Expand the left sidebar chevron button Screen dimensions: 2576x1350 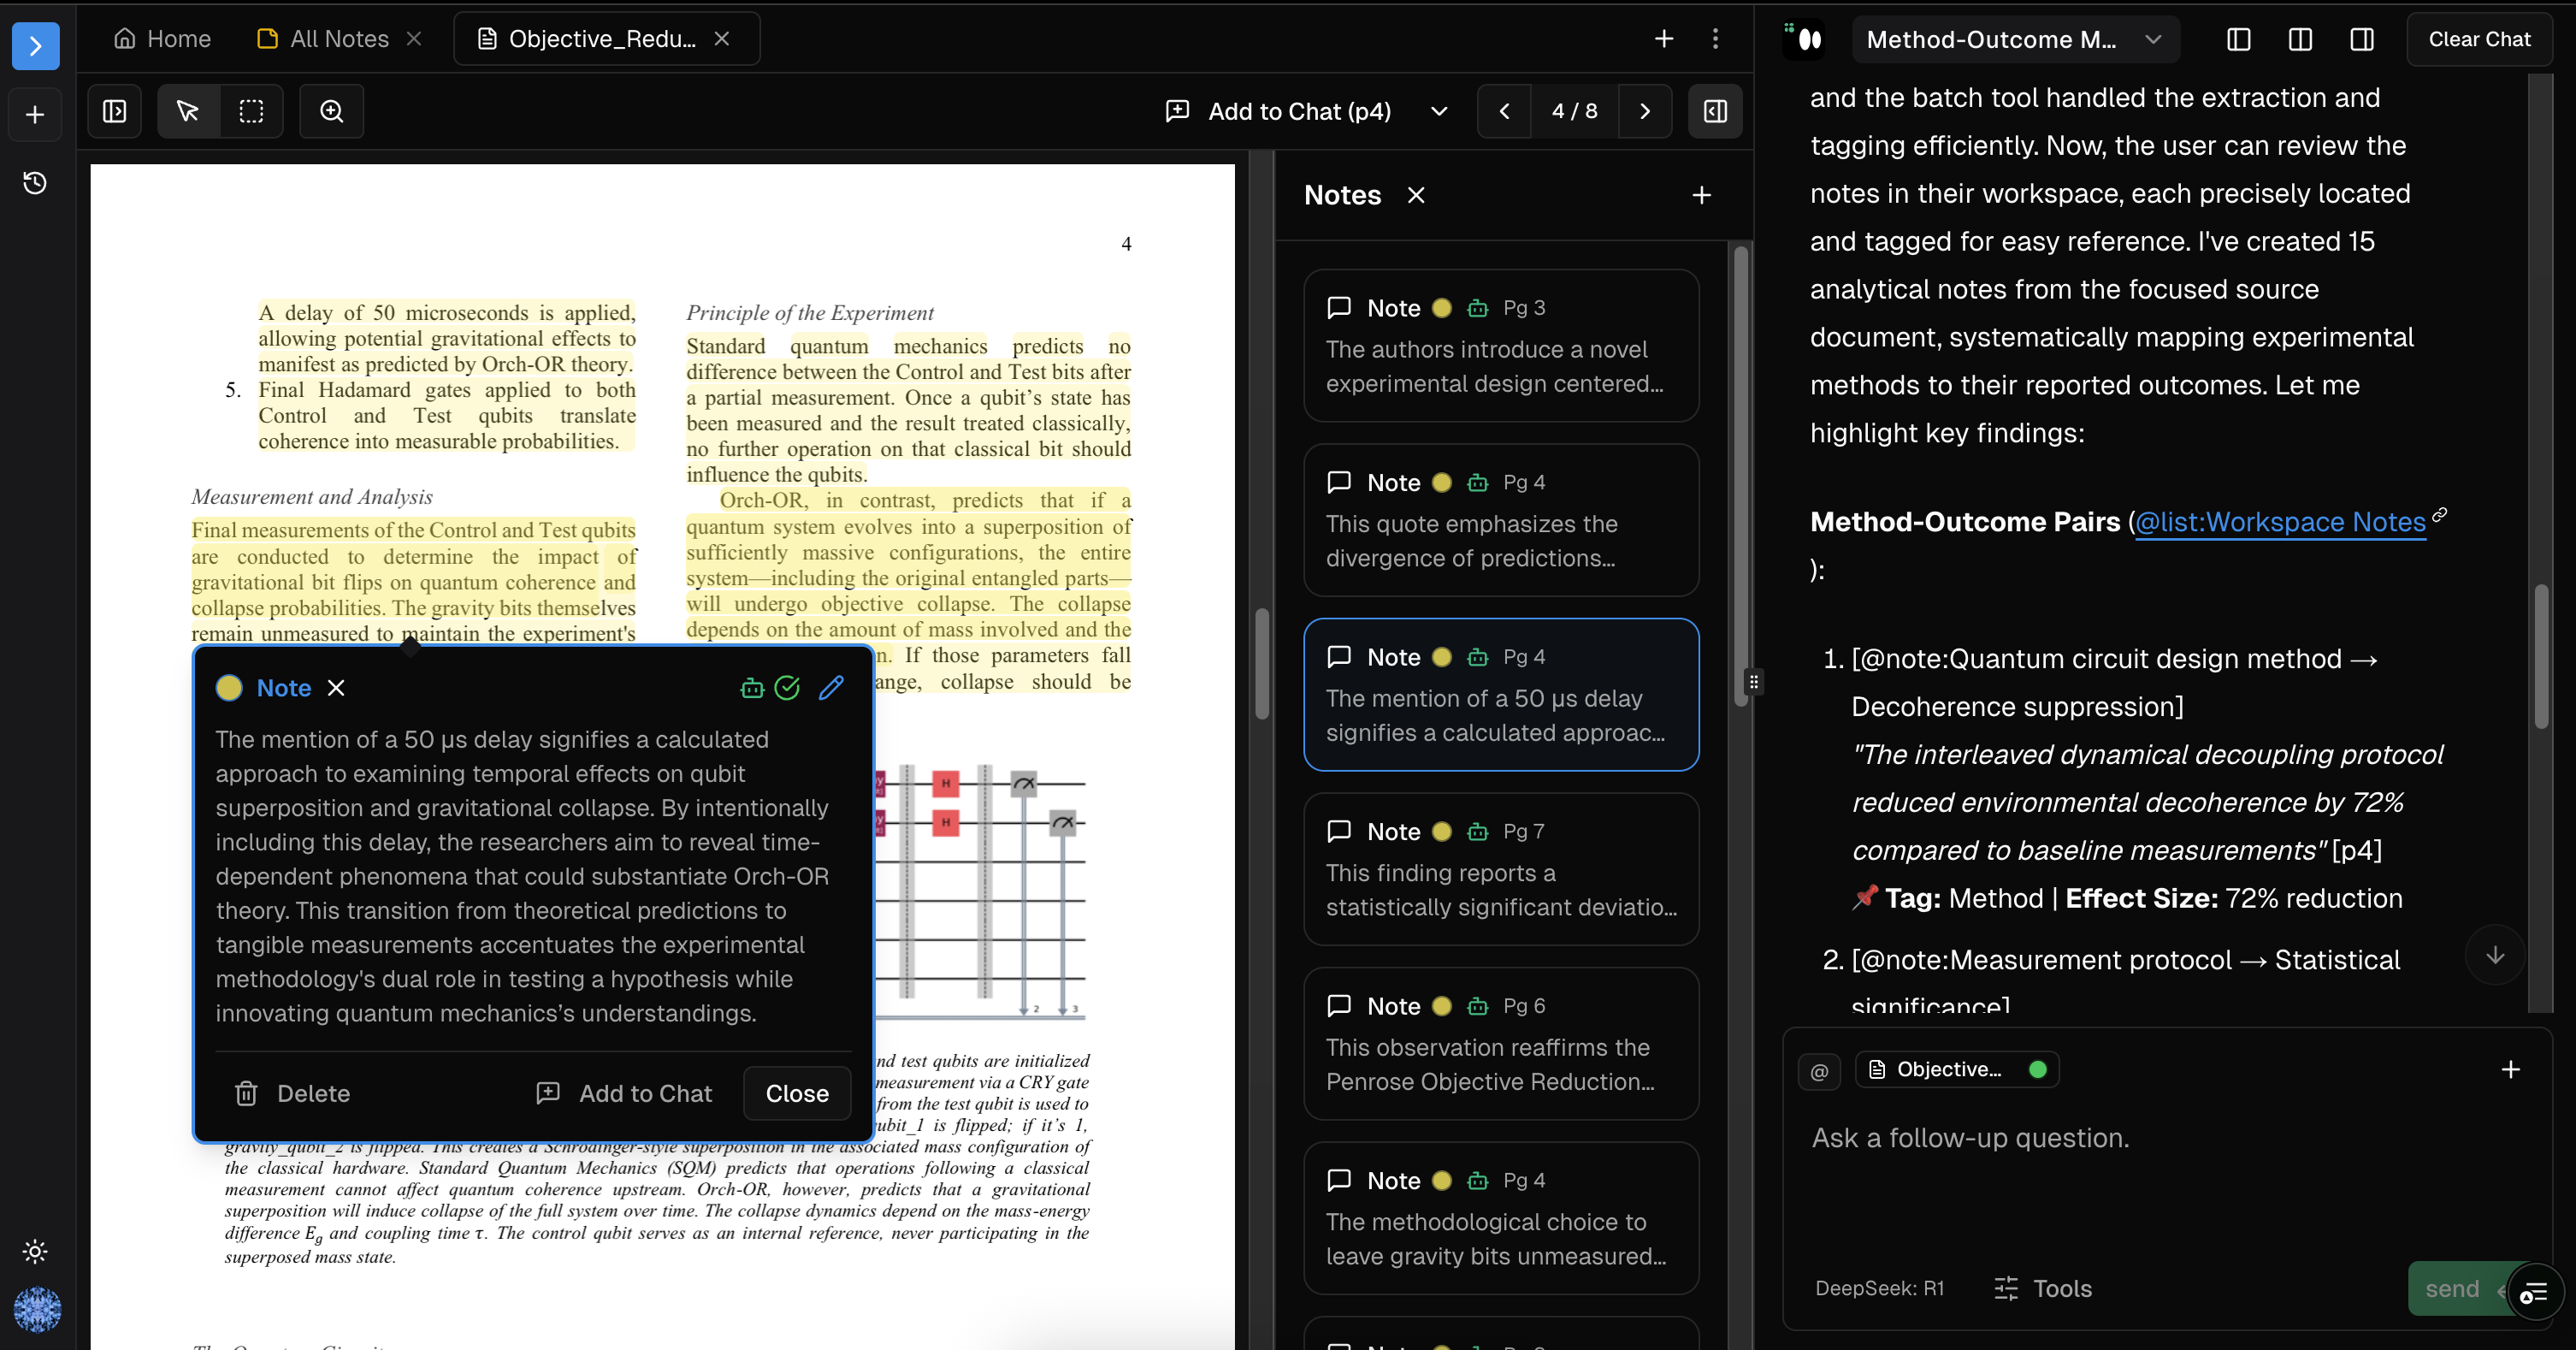pyautogui.click(x=35, y=45)
